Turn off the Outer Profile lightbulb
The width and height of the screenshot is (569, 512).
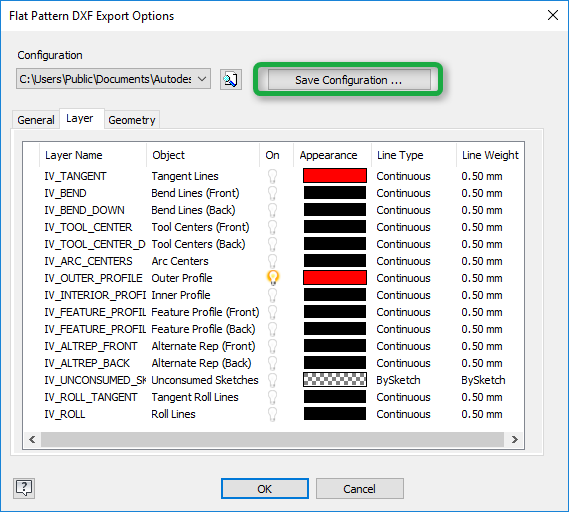[x=273, y=278]
